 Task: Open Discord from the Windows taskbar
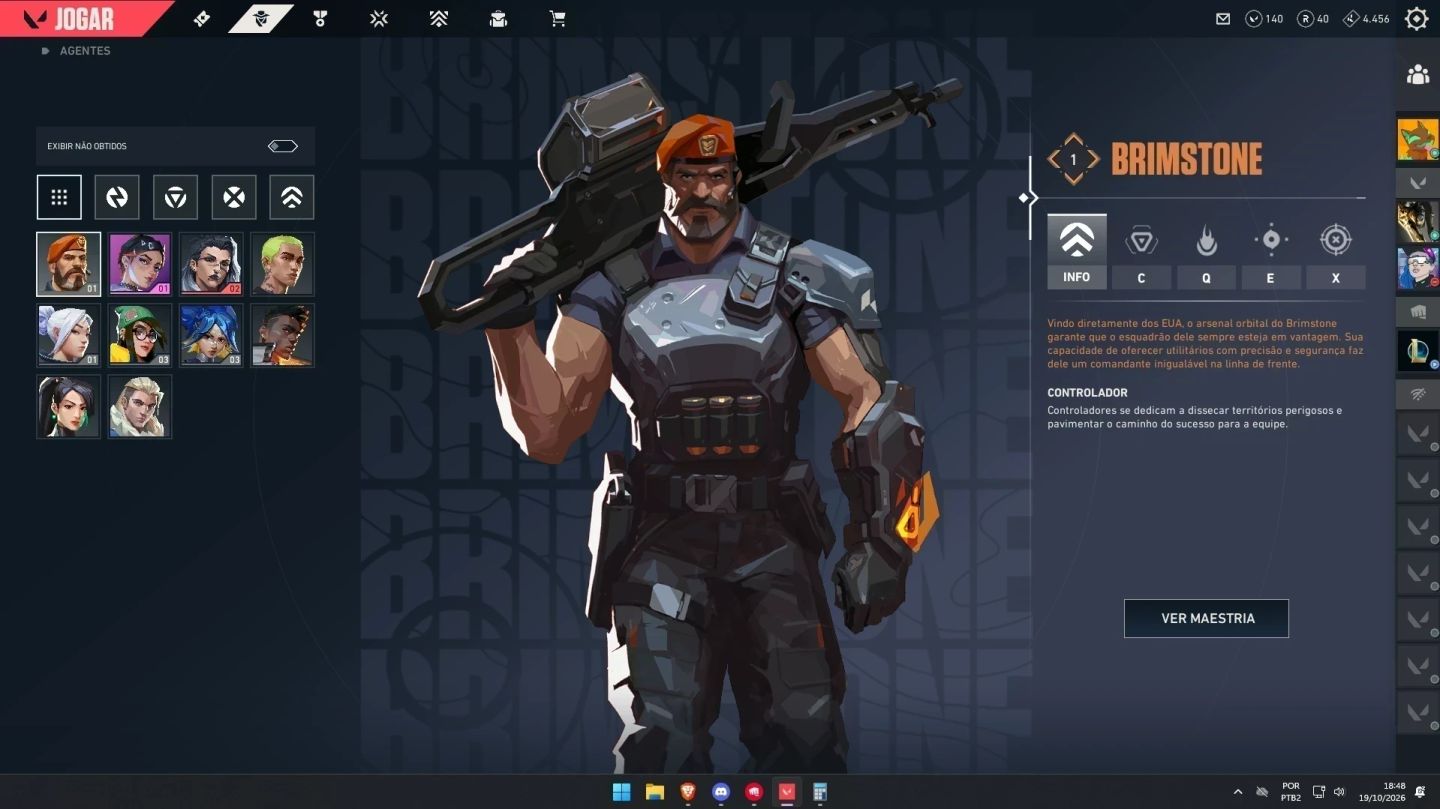[720, 792]
